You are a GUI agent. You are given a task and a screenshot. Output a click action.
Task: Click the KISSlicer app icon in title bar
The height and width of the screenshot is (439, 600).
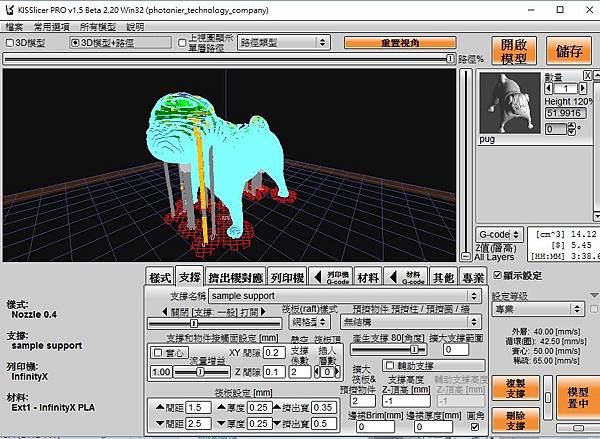[9, 10]
